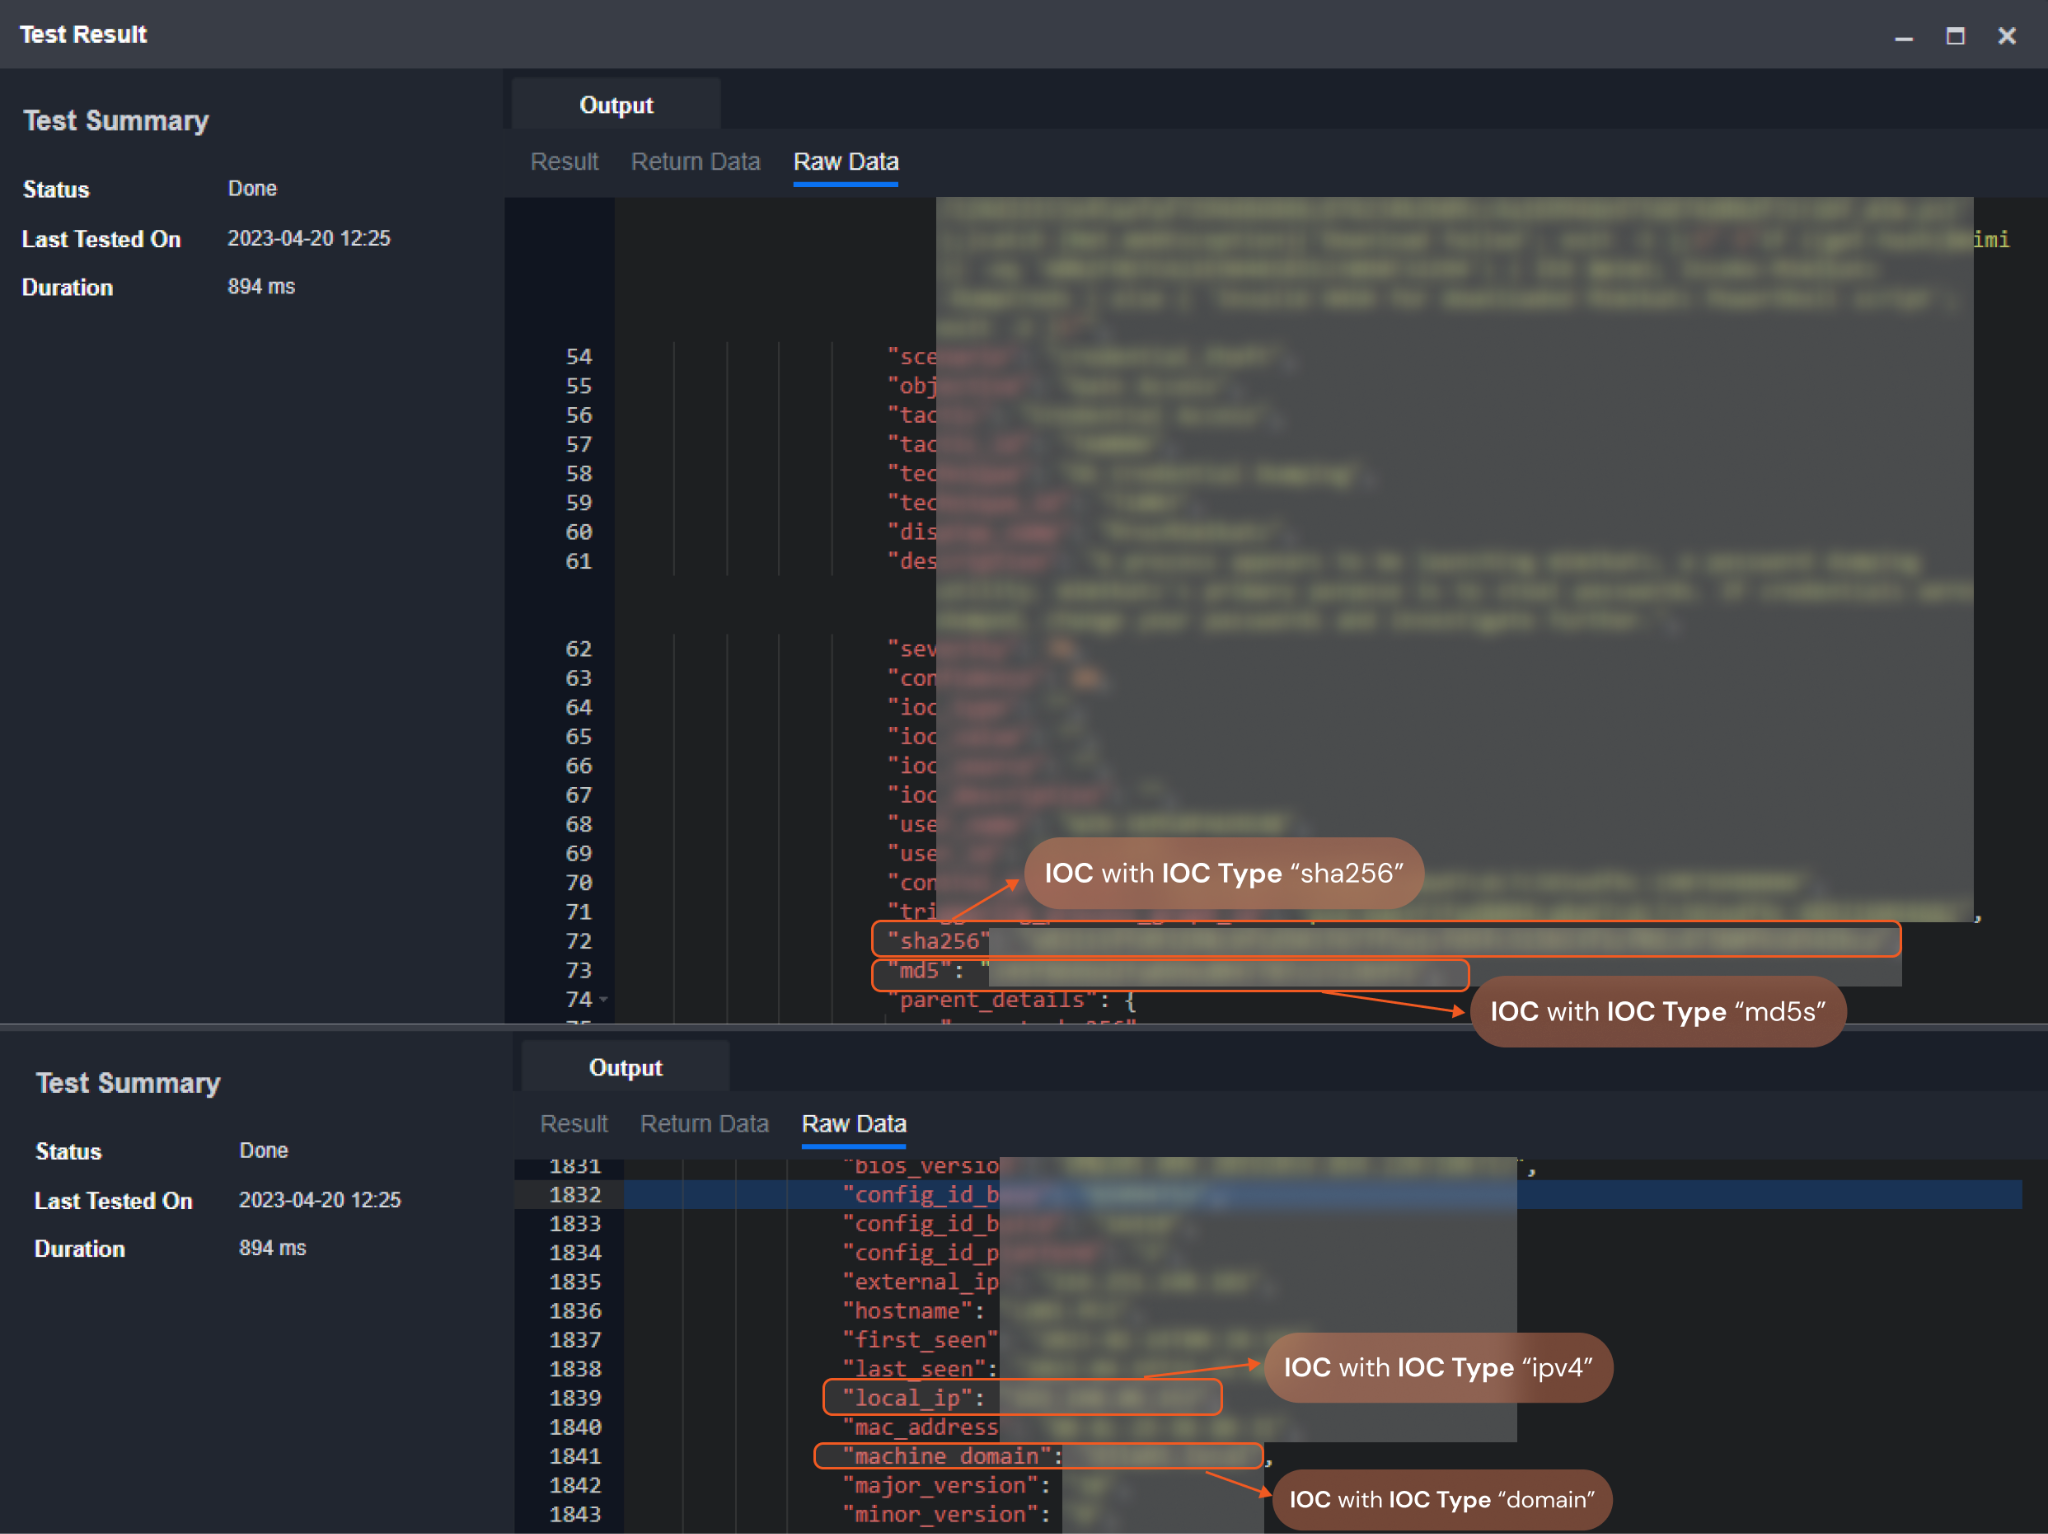The height and width of the screenshot is (1534, 2048).
Task: Click line number 1841 in gutter
Action: pos(575,1456)
